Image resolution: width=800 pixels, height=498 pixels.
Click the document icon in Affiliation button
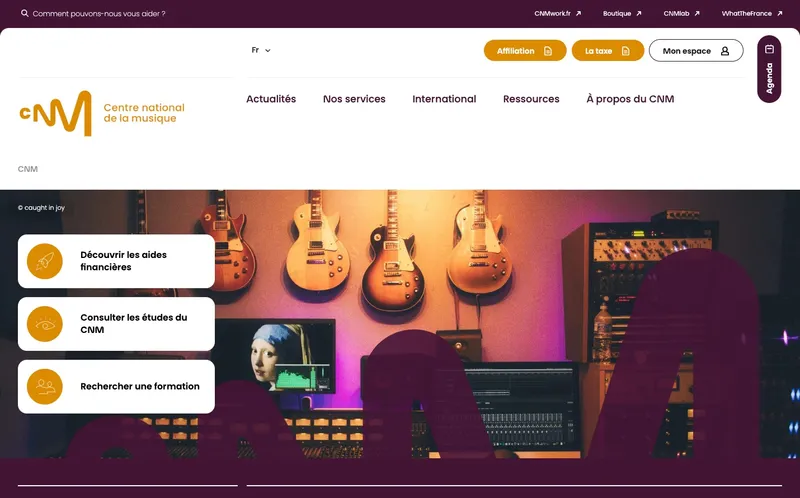point(548,51)
